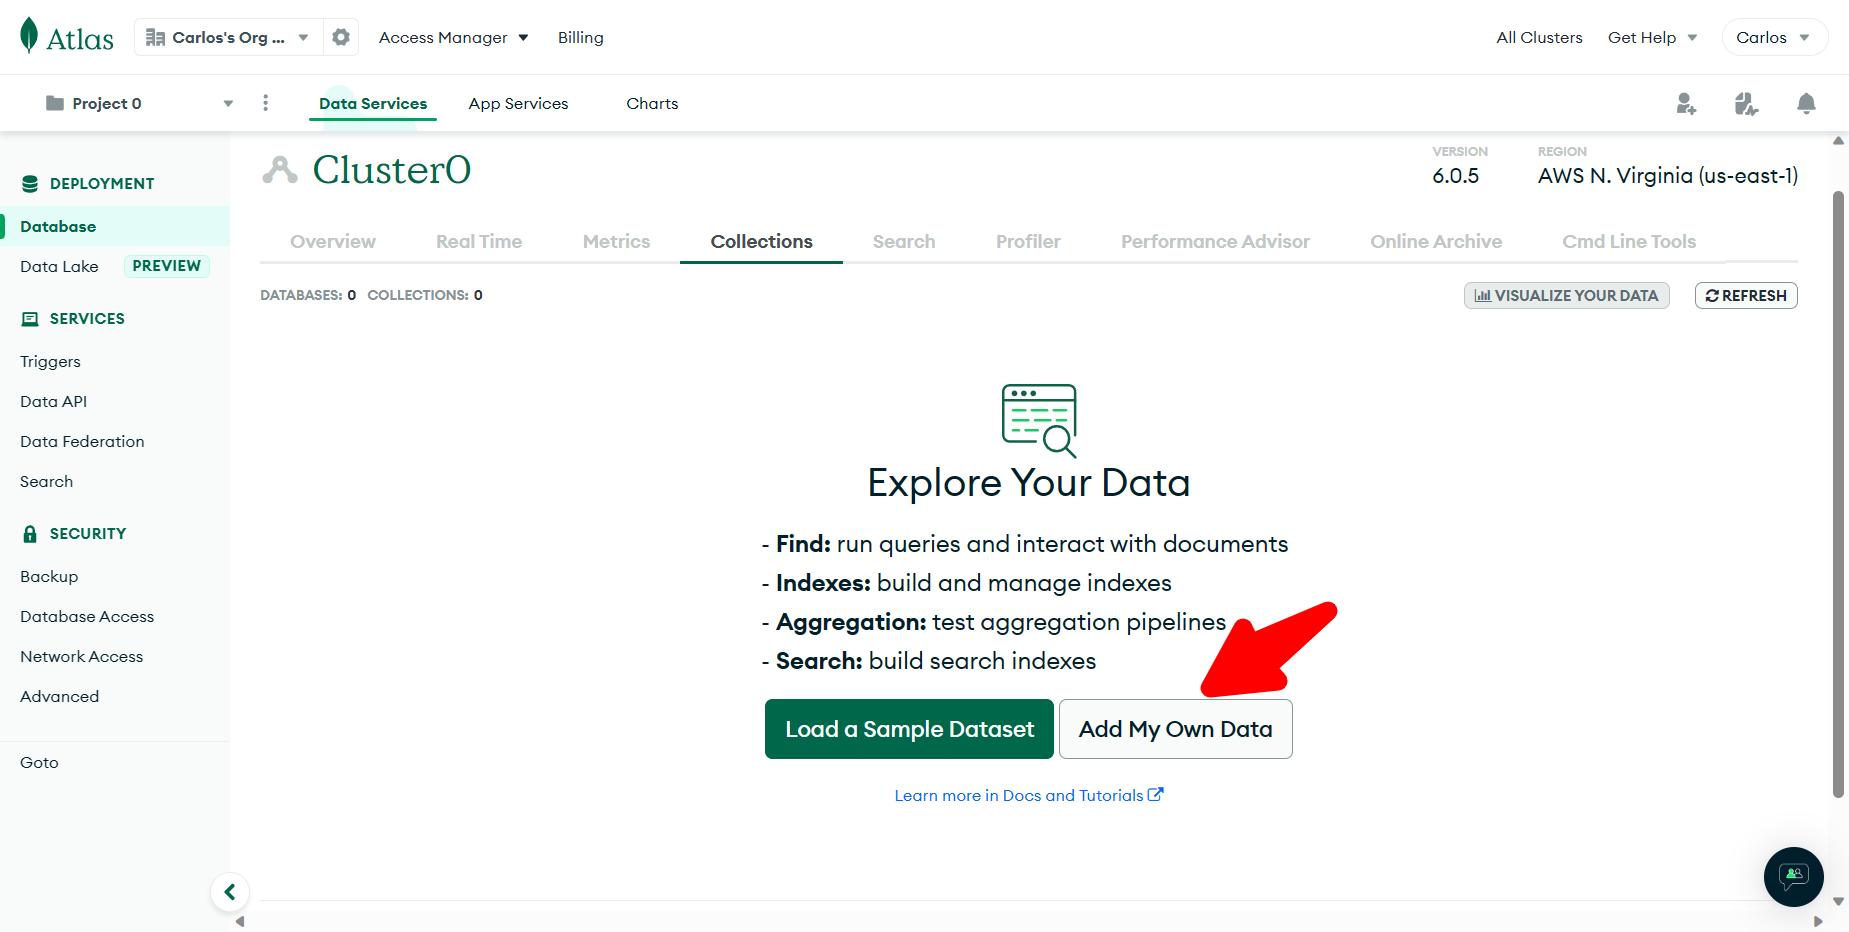Open the Get Help dropdown

1652,37
